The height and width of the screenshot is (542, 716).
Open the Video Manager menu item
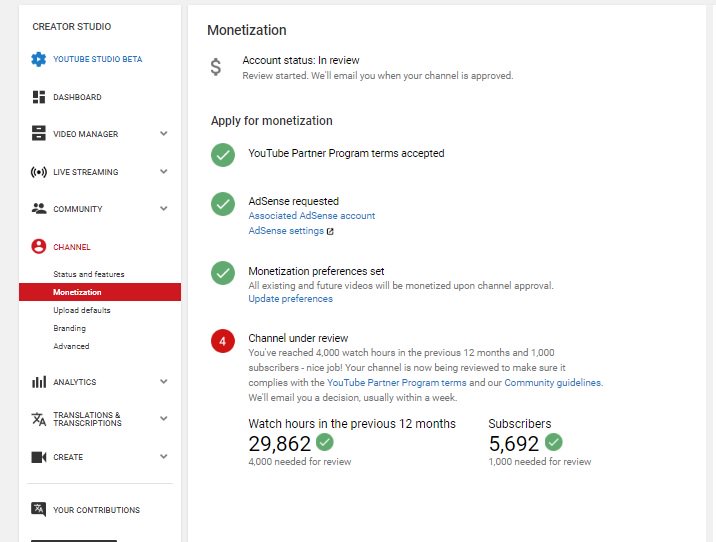85,134
